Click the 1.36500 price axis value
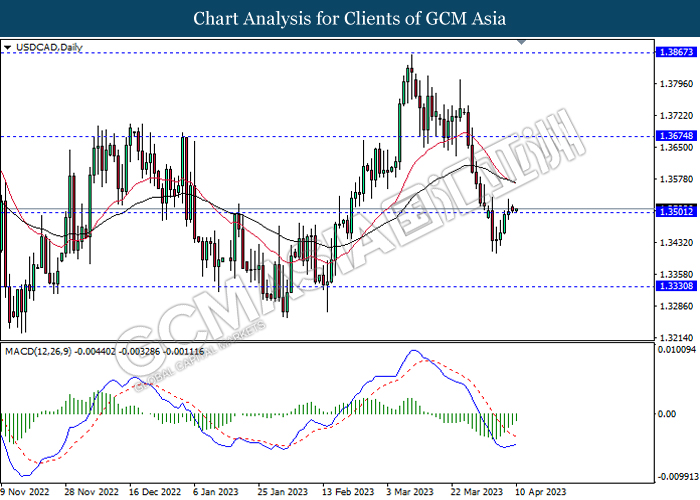 point(676,147)
